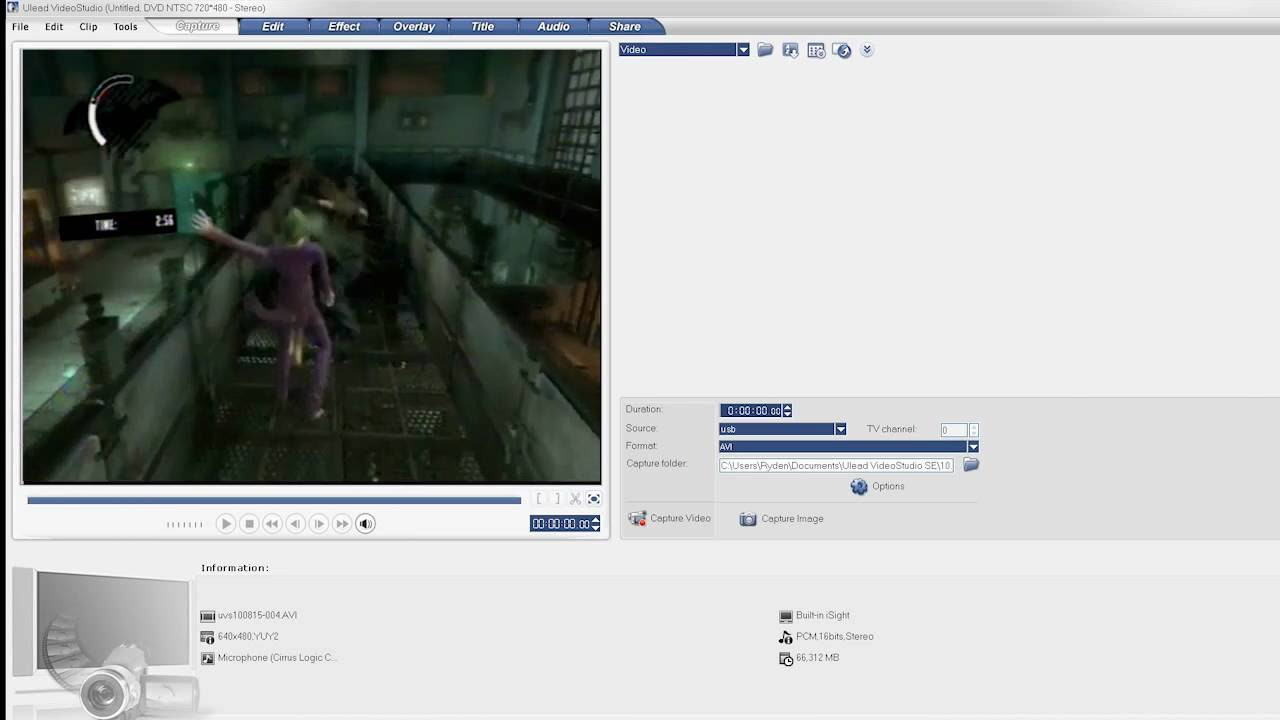Select the '66,312 MB' free space text
This screenshot has height=720, width=1280.
click(x=817, y=658)
